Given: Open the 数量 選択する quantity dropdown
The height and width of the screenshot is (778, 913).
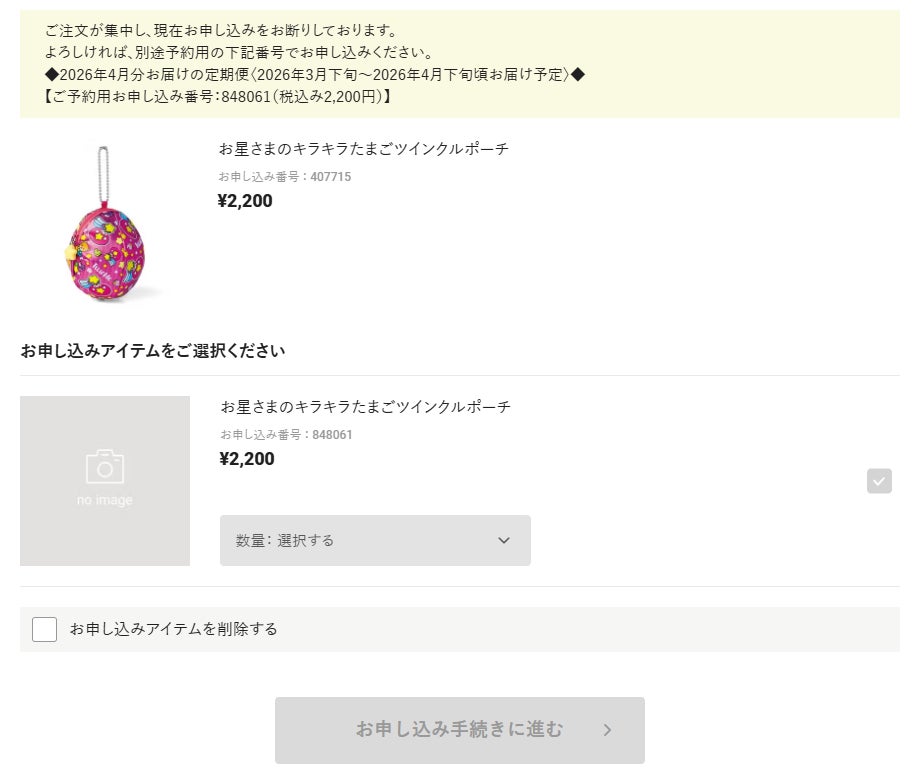Looking at the screenshot, I should click(375, 540).
